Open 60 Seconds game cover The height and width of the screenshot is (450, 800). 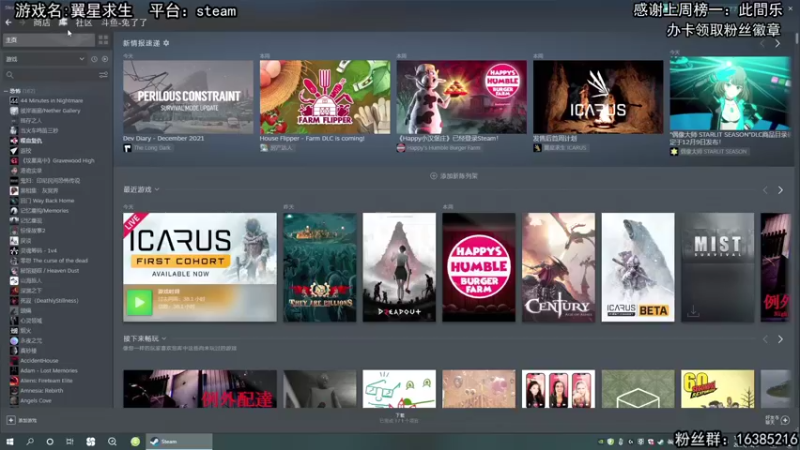point(718,389)
